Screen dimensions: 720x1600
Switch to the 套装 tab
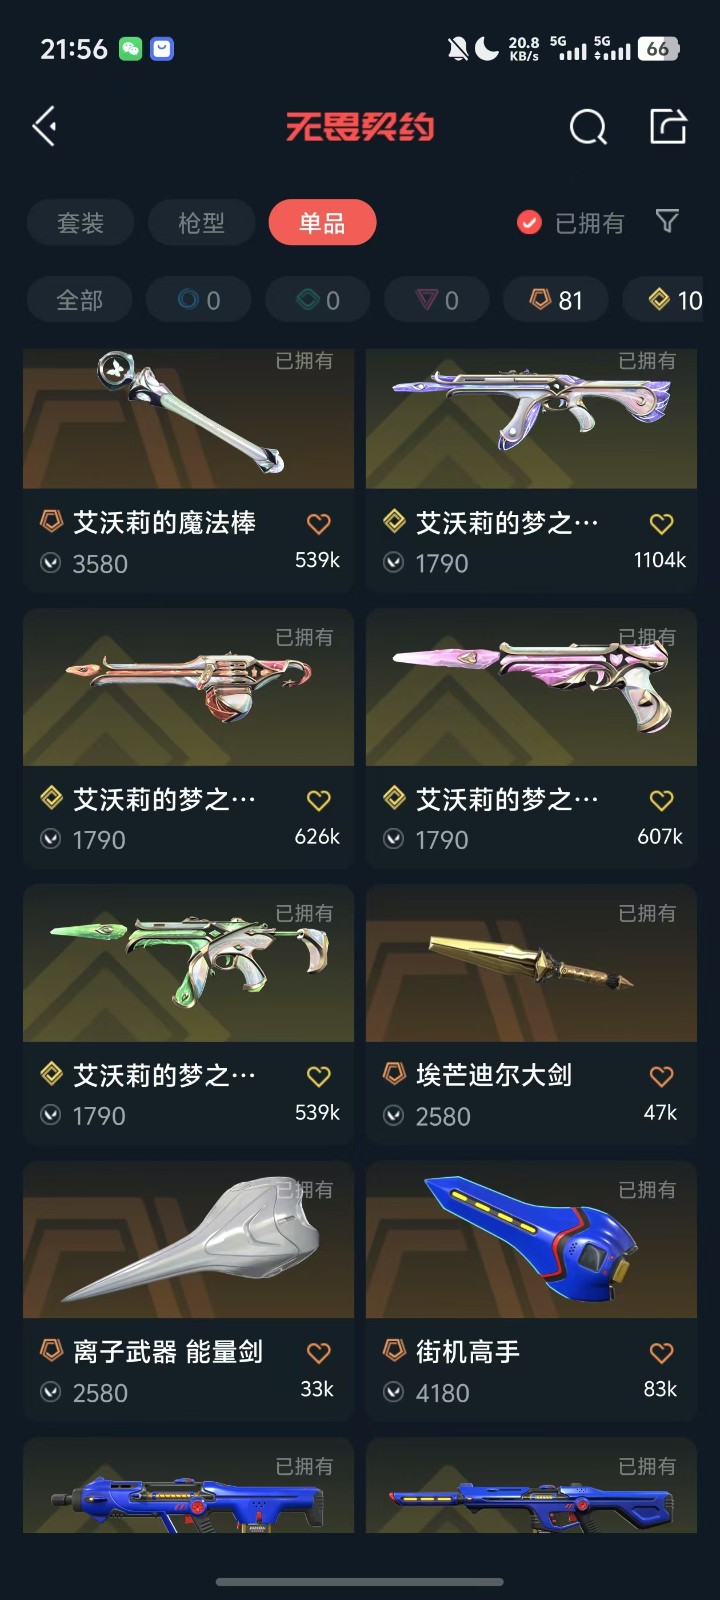(81, 223)
